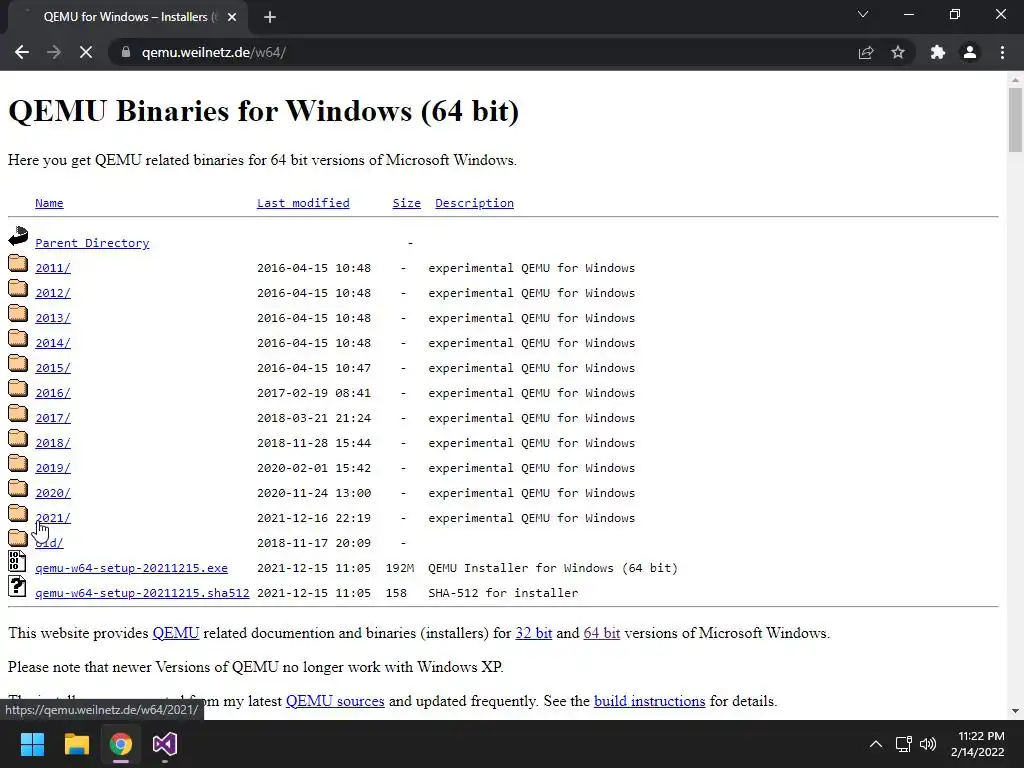The width and height of the screenshot is (1024, 768).
Task: Open Visual Studio from the taskbar
Action: [x=165, y=744]
